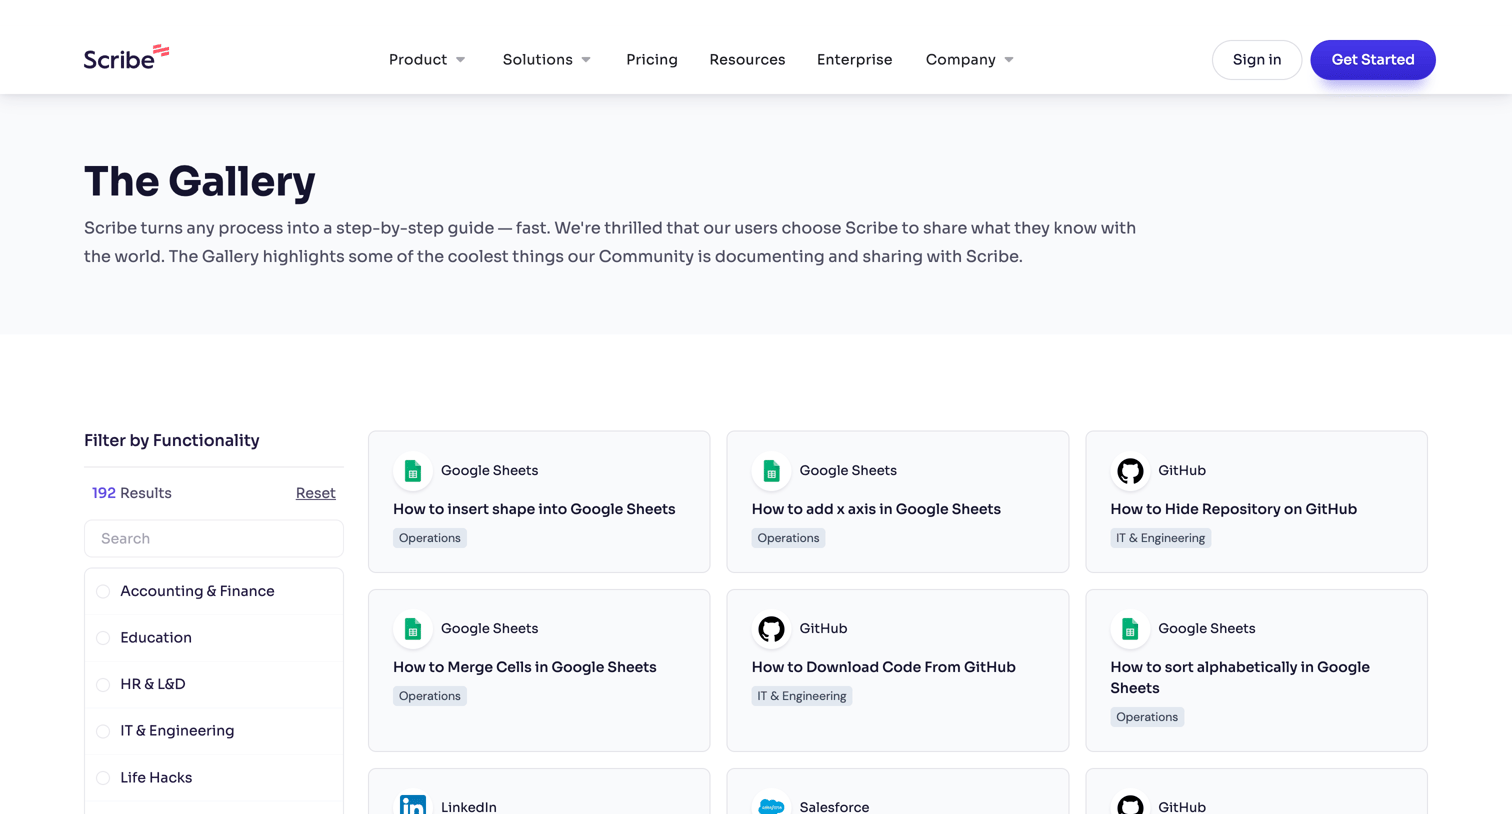Image resolution: width=1512 pixels, height=814 pixels.
Task: Click "Google Sheets" label on insert shape card
Action: [x=490, y=471]
